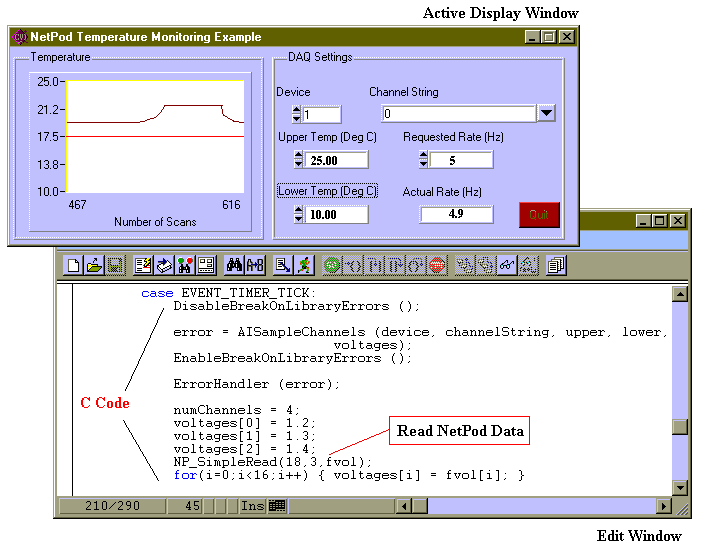The image size is (718, 554).
Task: Click the NP_SimpleRead(18,3,fvol) code line
Action: click(272, 462)
